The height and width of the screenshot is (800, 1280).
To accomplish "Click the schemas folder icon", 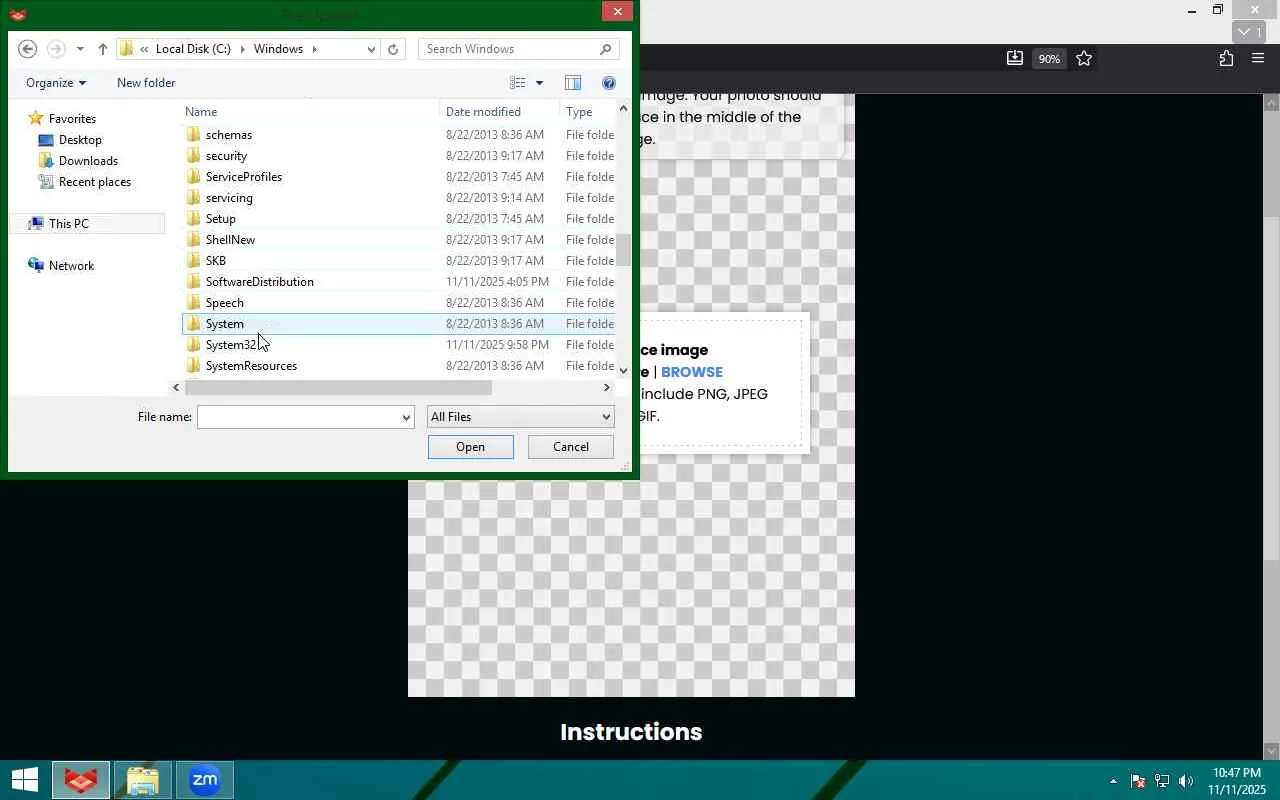I will click(x=194, y=135).
